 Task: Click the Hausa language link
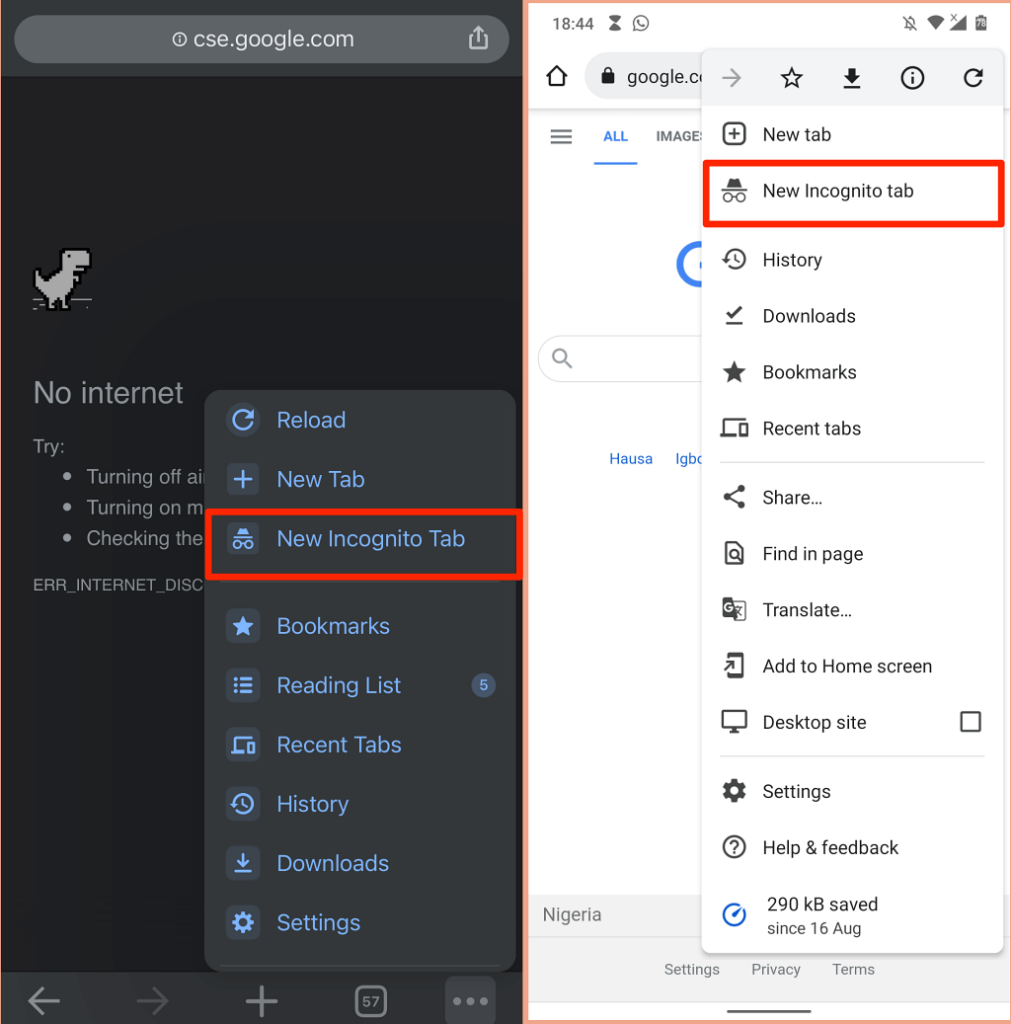631,459
